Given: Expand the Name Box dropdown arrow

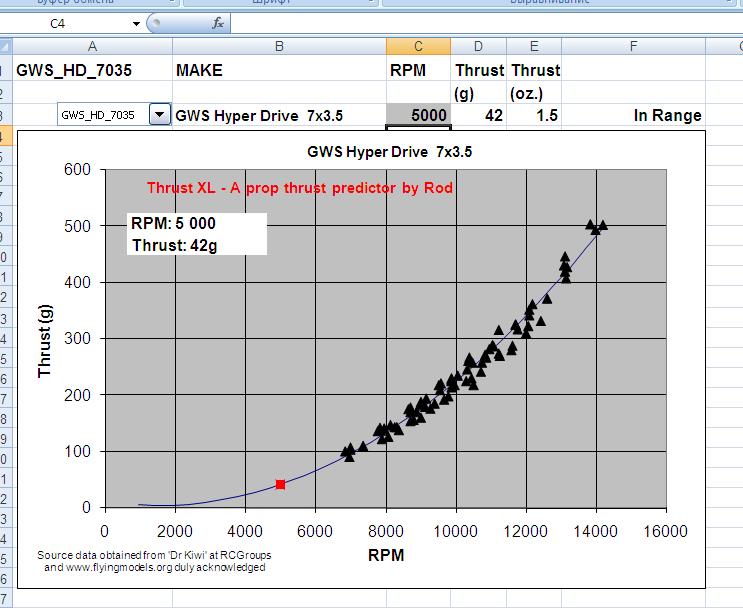Looking at the screenshot, I should tap(136, 24).
